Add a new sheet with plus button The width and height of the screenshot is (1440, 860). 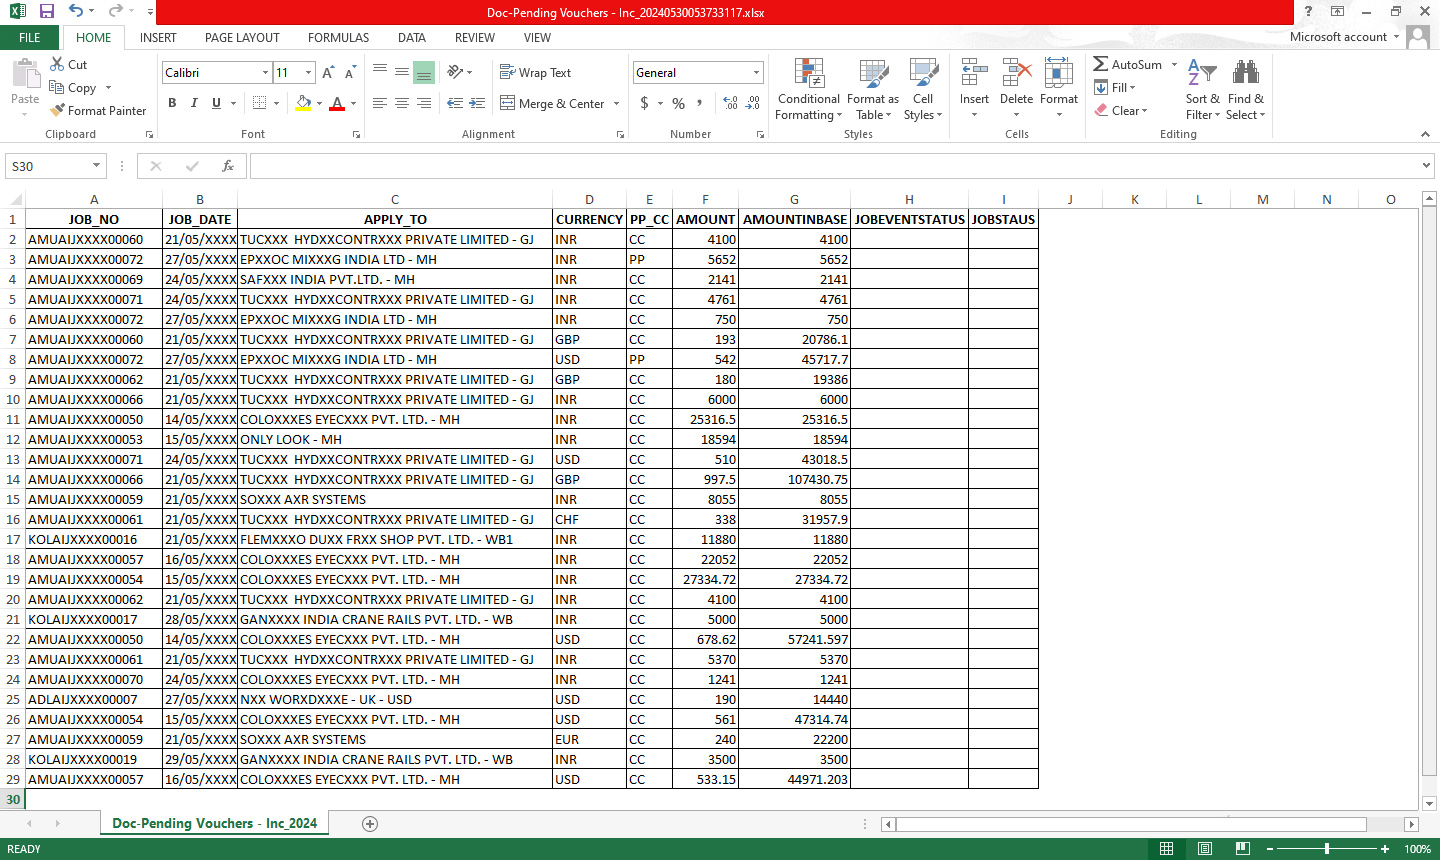[x=370, y=823]
